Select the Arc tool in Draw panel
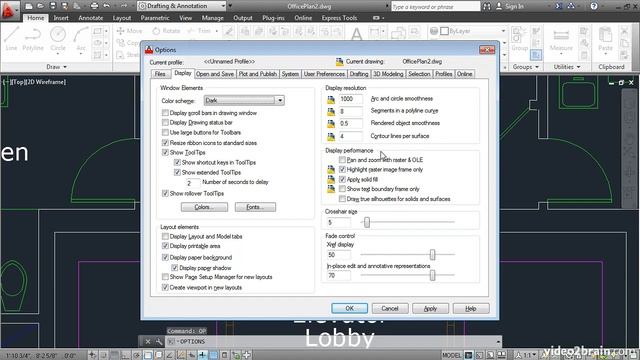The width and height of the screenshot is (640, 360). 81,38
